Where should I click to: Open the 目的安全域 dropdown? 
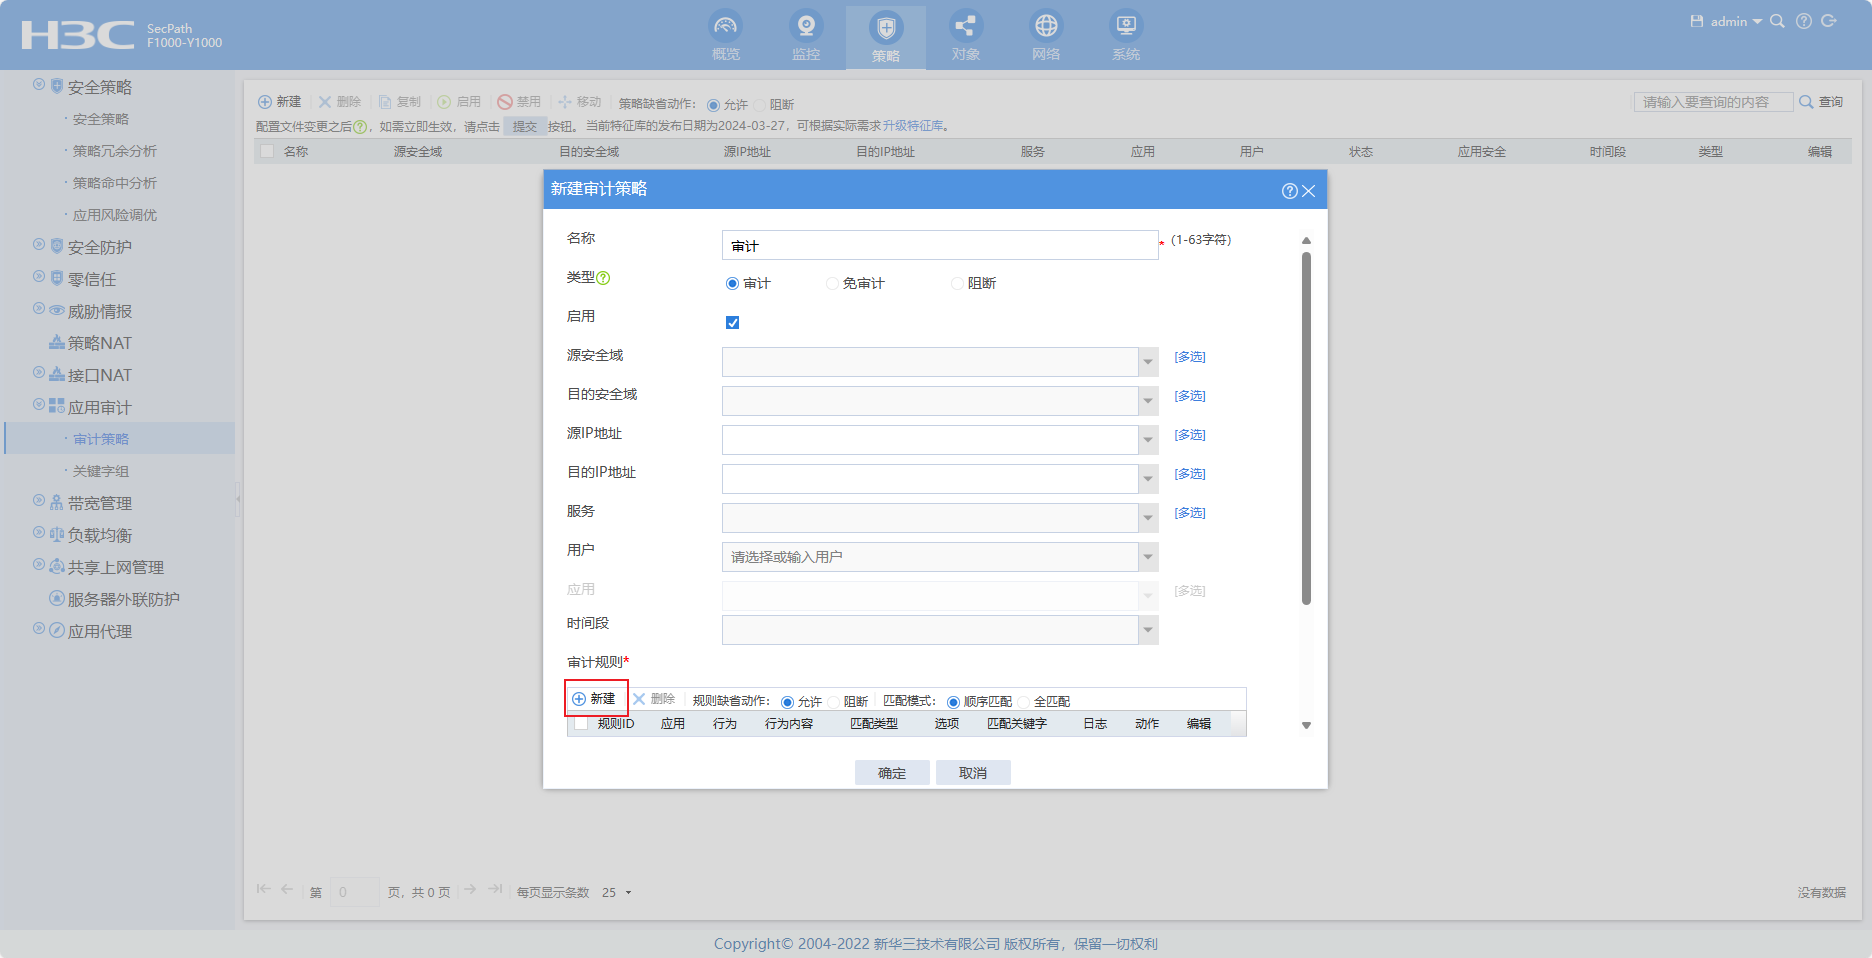[1148, 401]
